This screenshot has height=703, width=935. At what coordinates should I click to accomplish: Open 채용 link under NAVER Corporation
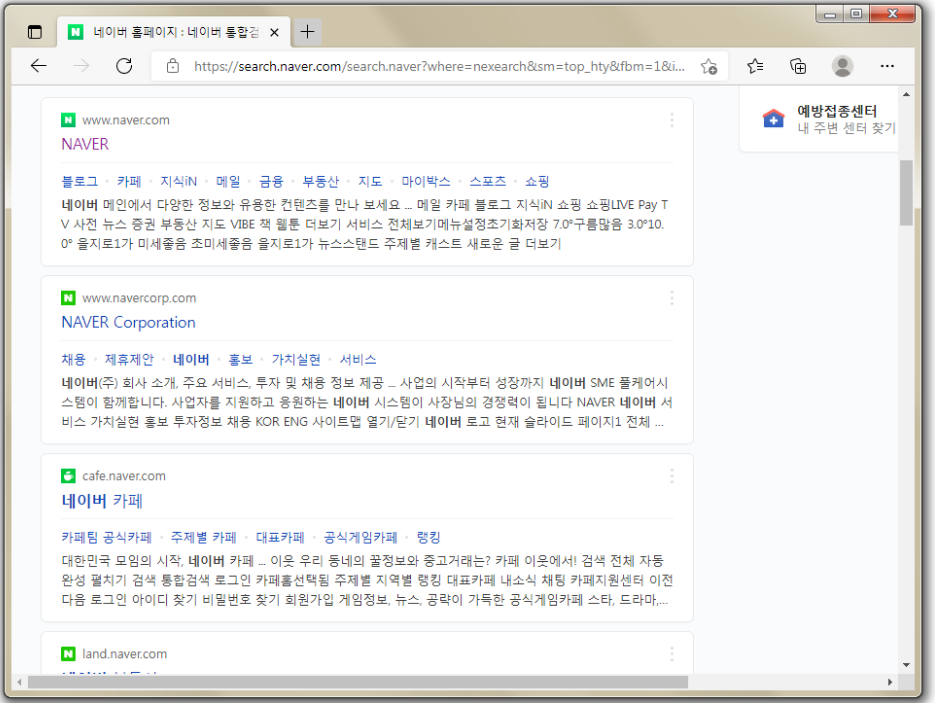point(73,360)
